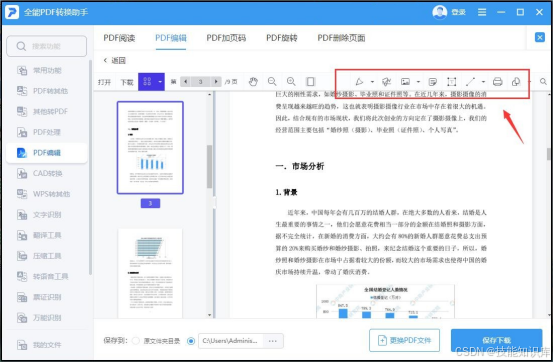This screenshot has width=554, height=363.
Task: Select the custom path radio button
Action: point(191,341)
